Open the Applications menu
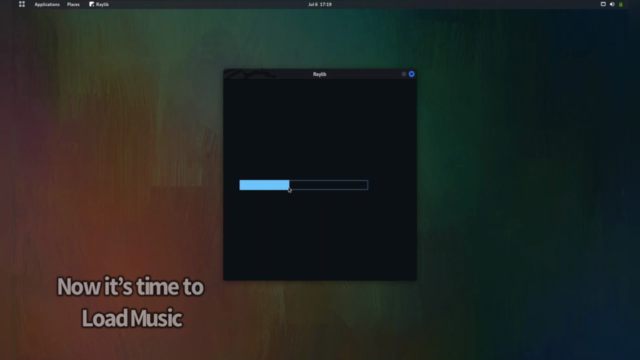This screenshot has height=360, width=640. [x=47, y=4]
